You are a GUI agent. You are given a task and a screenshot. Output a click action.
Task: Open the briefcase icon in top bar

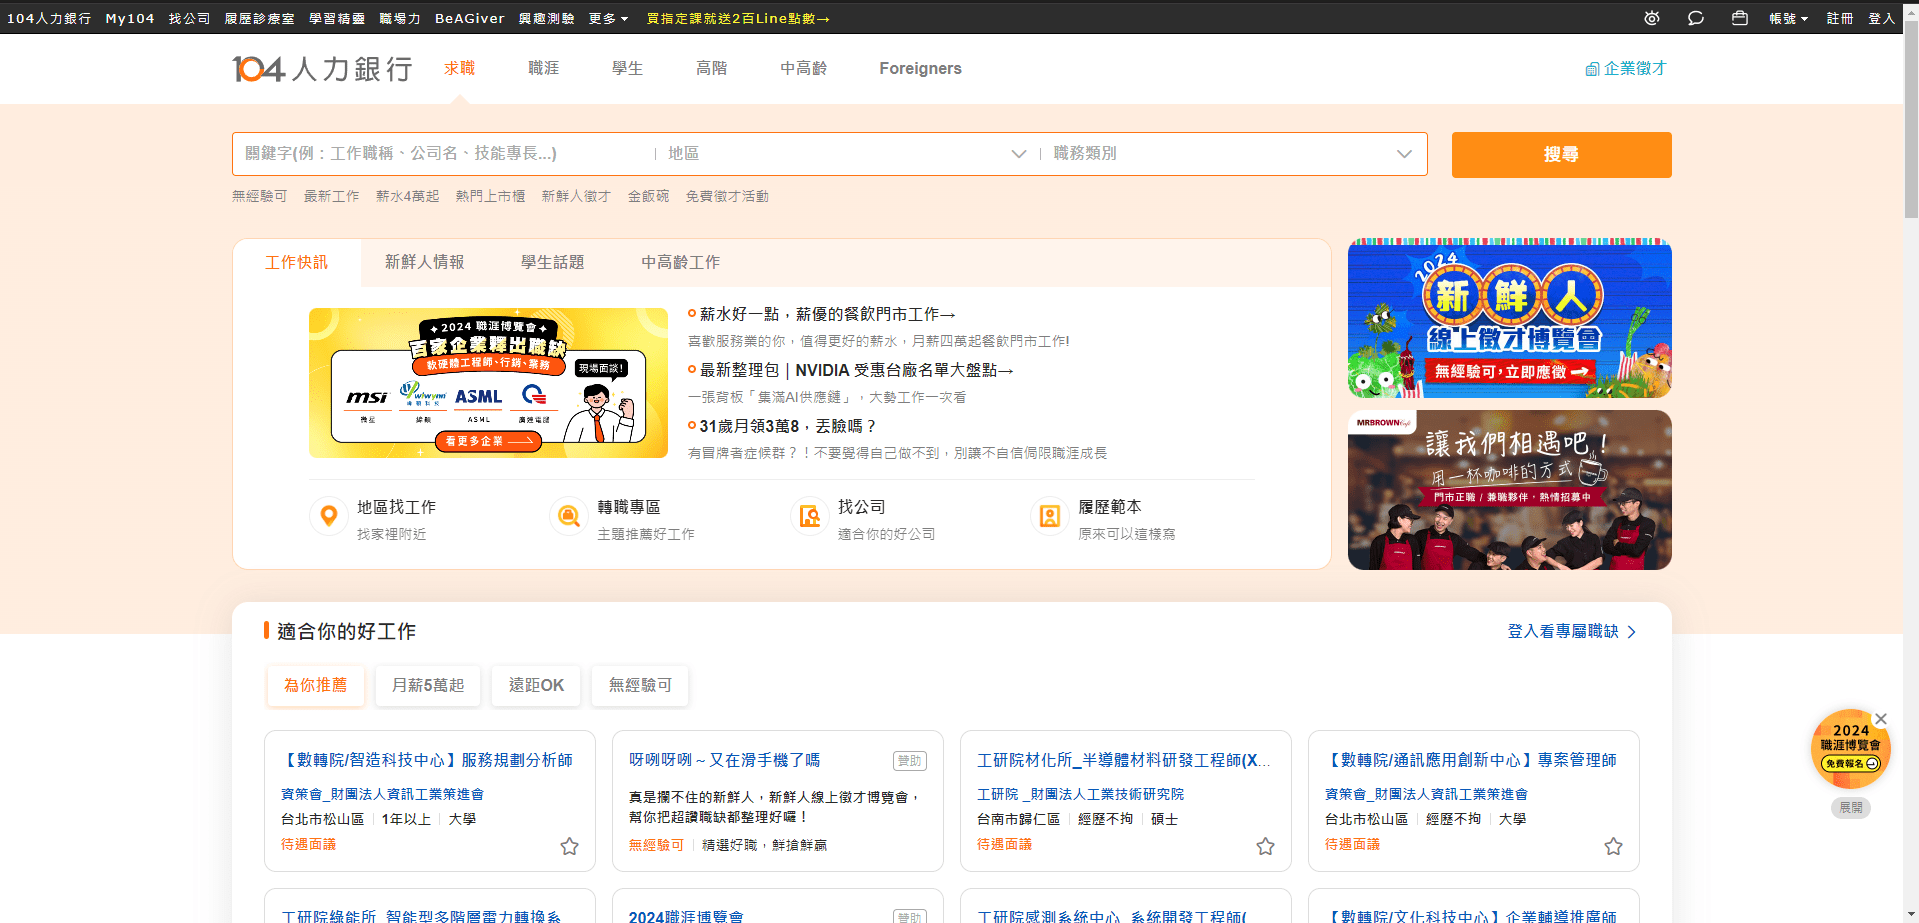click(1740, 18)
